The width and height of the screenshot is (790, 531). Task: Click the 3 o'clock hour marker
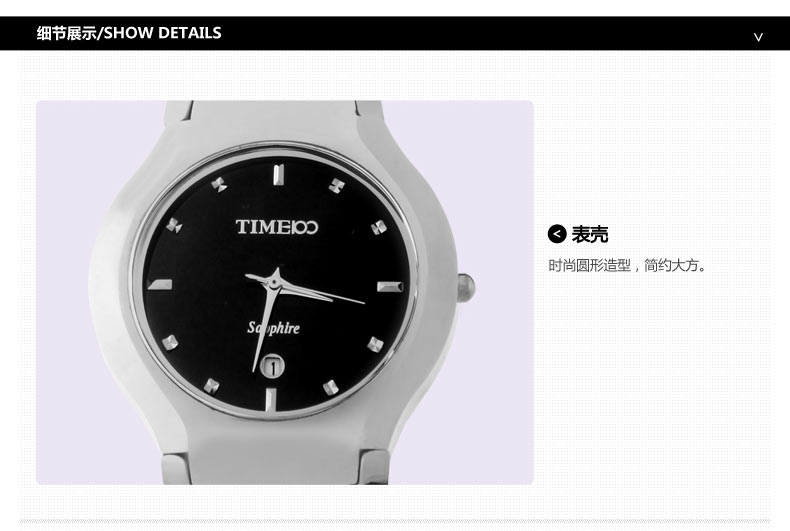point(389,287)
